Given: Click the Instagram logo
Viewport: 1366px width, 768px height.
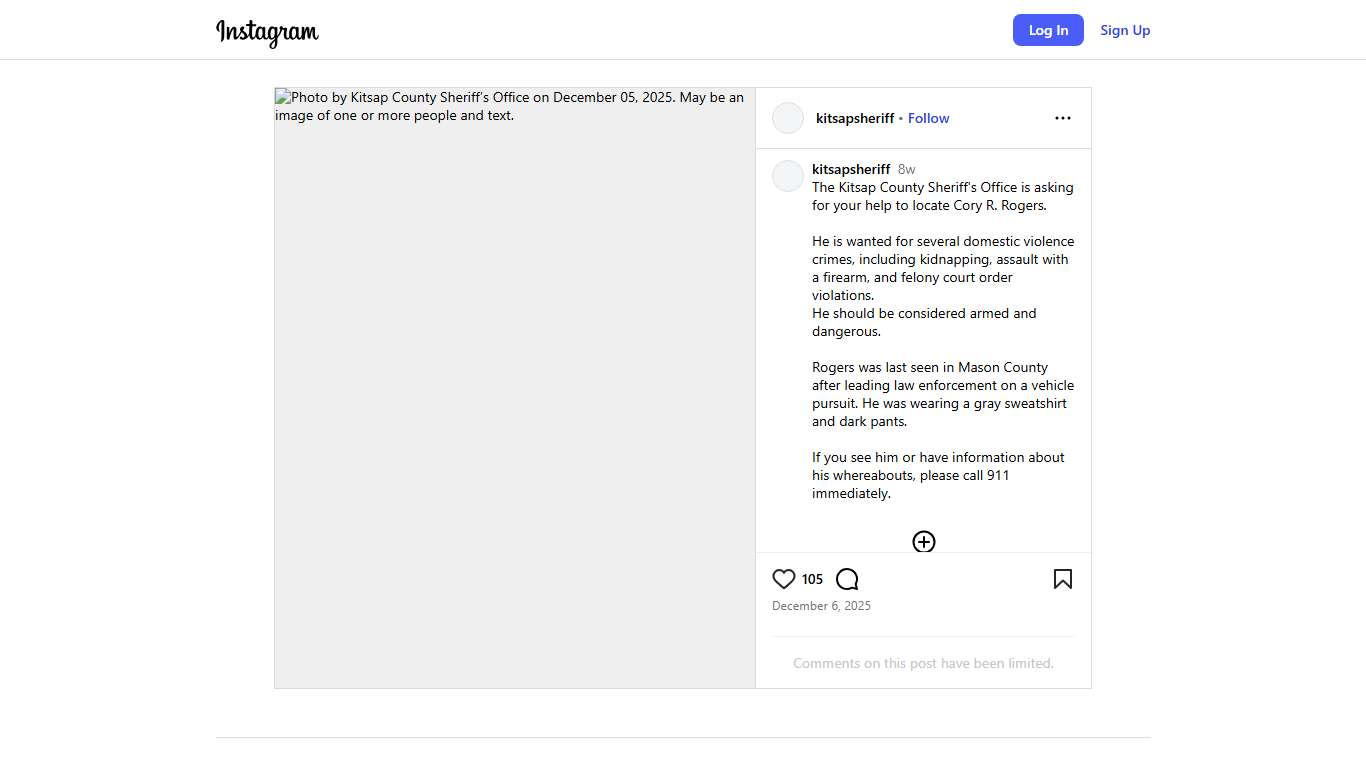Looking at the screenshot, I should pos(267,32).
